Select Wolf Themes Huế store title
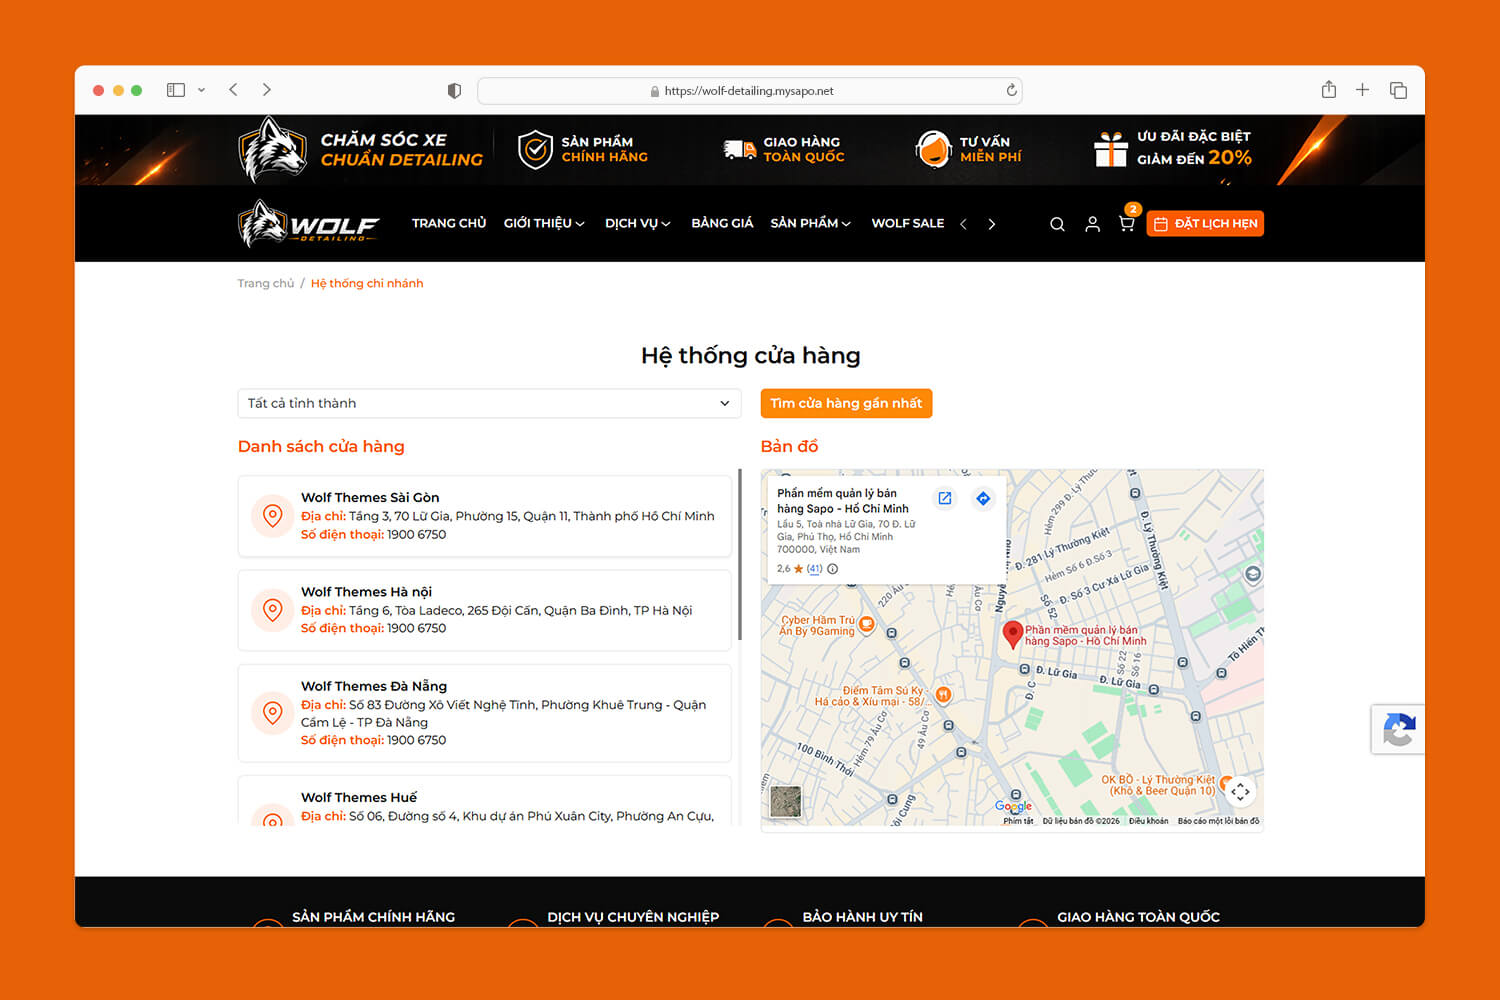1500x1000 pixels. 359,797
